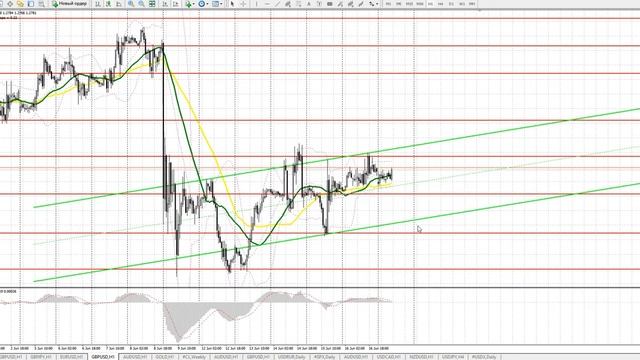Image resolution: width=640 pixels, height=360 pixels.
Task: Open the #SPX,Daily chart tab
Action: (x=324, y=357)
